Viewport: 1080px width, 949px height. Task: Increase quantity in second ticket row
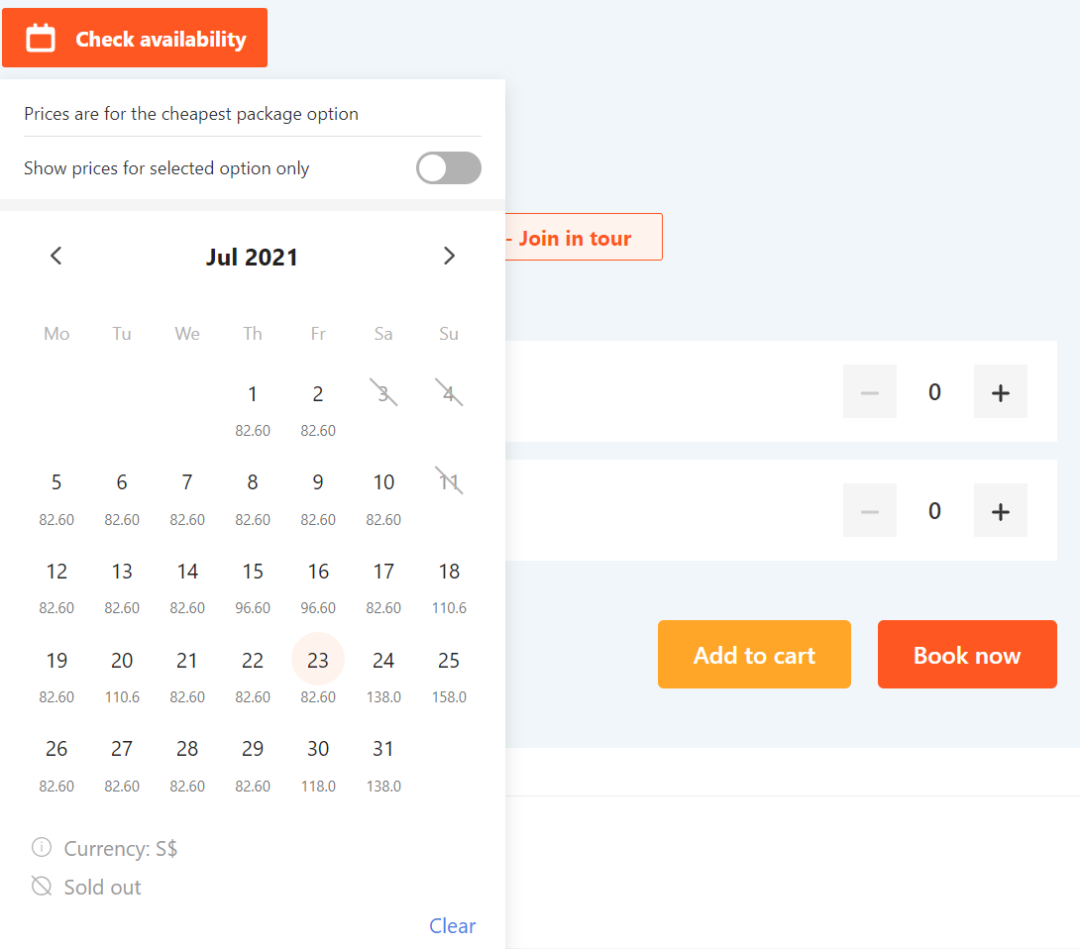(1000, 510)
